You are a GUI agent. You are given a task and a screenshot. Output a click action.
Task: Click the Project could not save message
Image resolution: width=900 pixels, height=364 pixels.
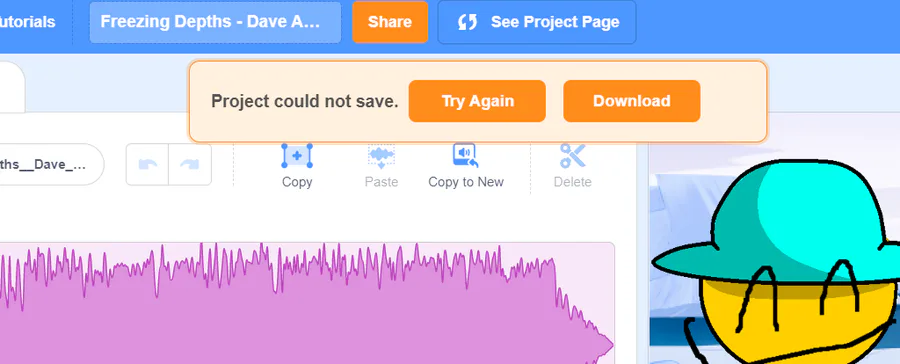(304, 102)
